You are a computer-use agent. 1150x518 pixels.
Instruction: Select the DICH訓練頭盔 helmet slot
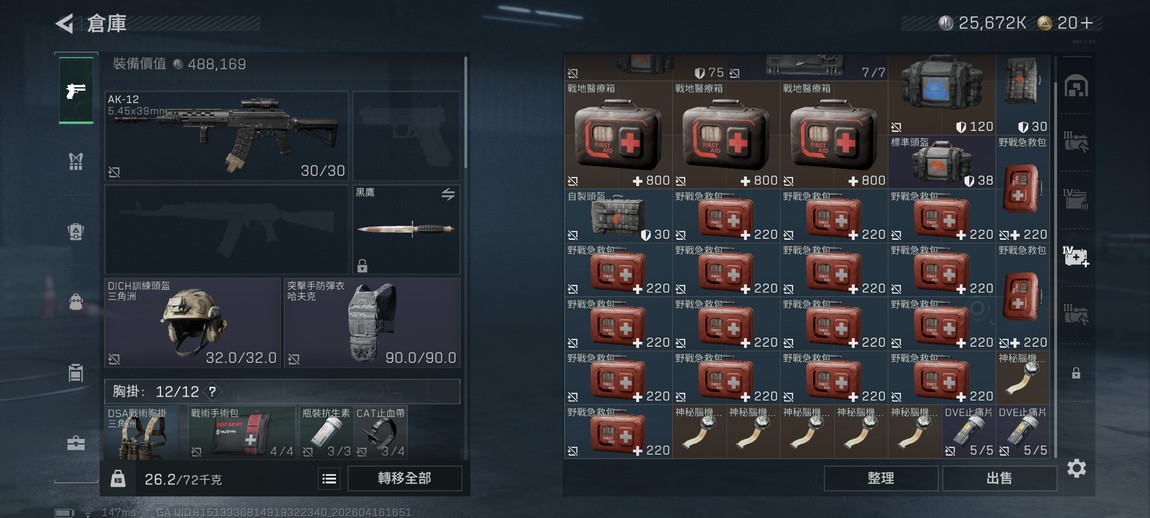pos(192,323)
